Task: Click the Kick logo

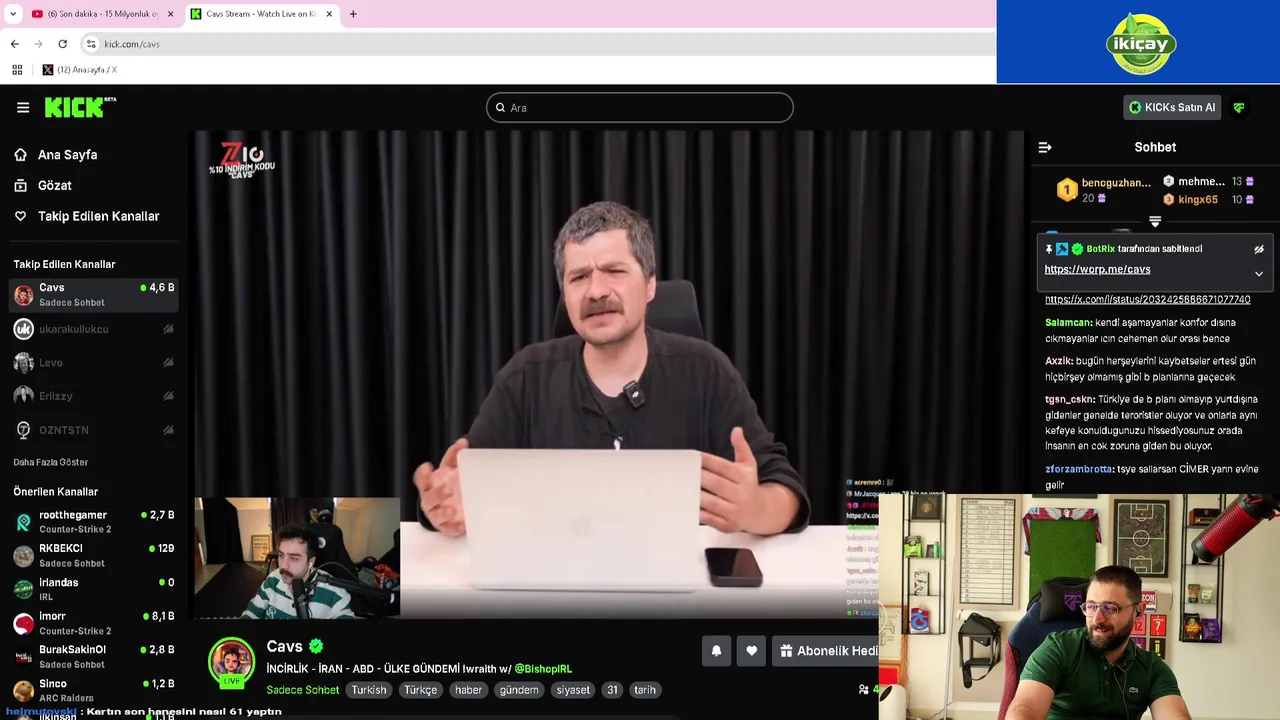Action: 80,107
